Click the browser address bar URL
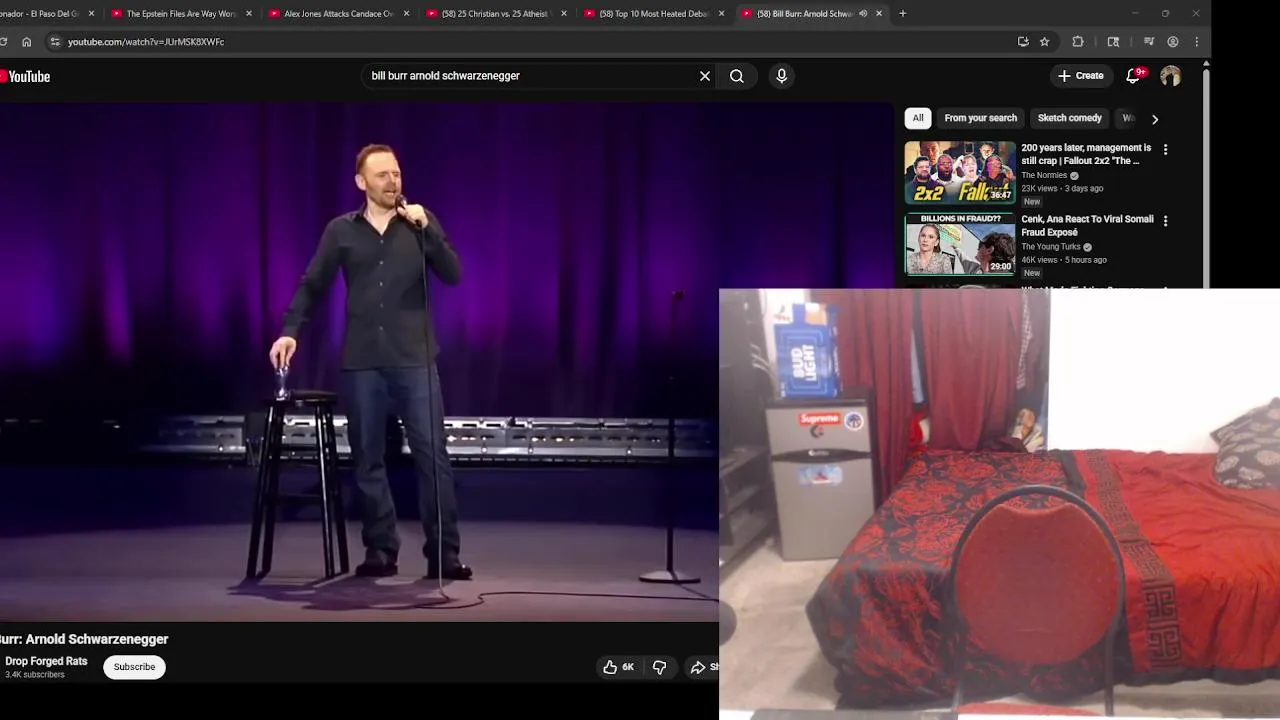This screenshot has width=1280, height=720. tap(146, 42)
